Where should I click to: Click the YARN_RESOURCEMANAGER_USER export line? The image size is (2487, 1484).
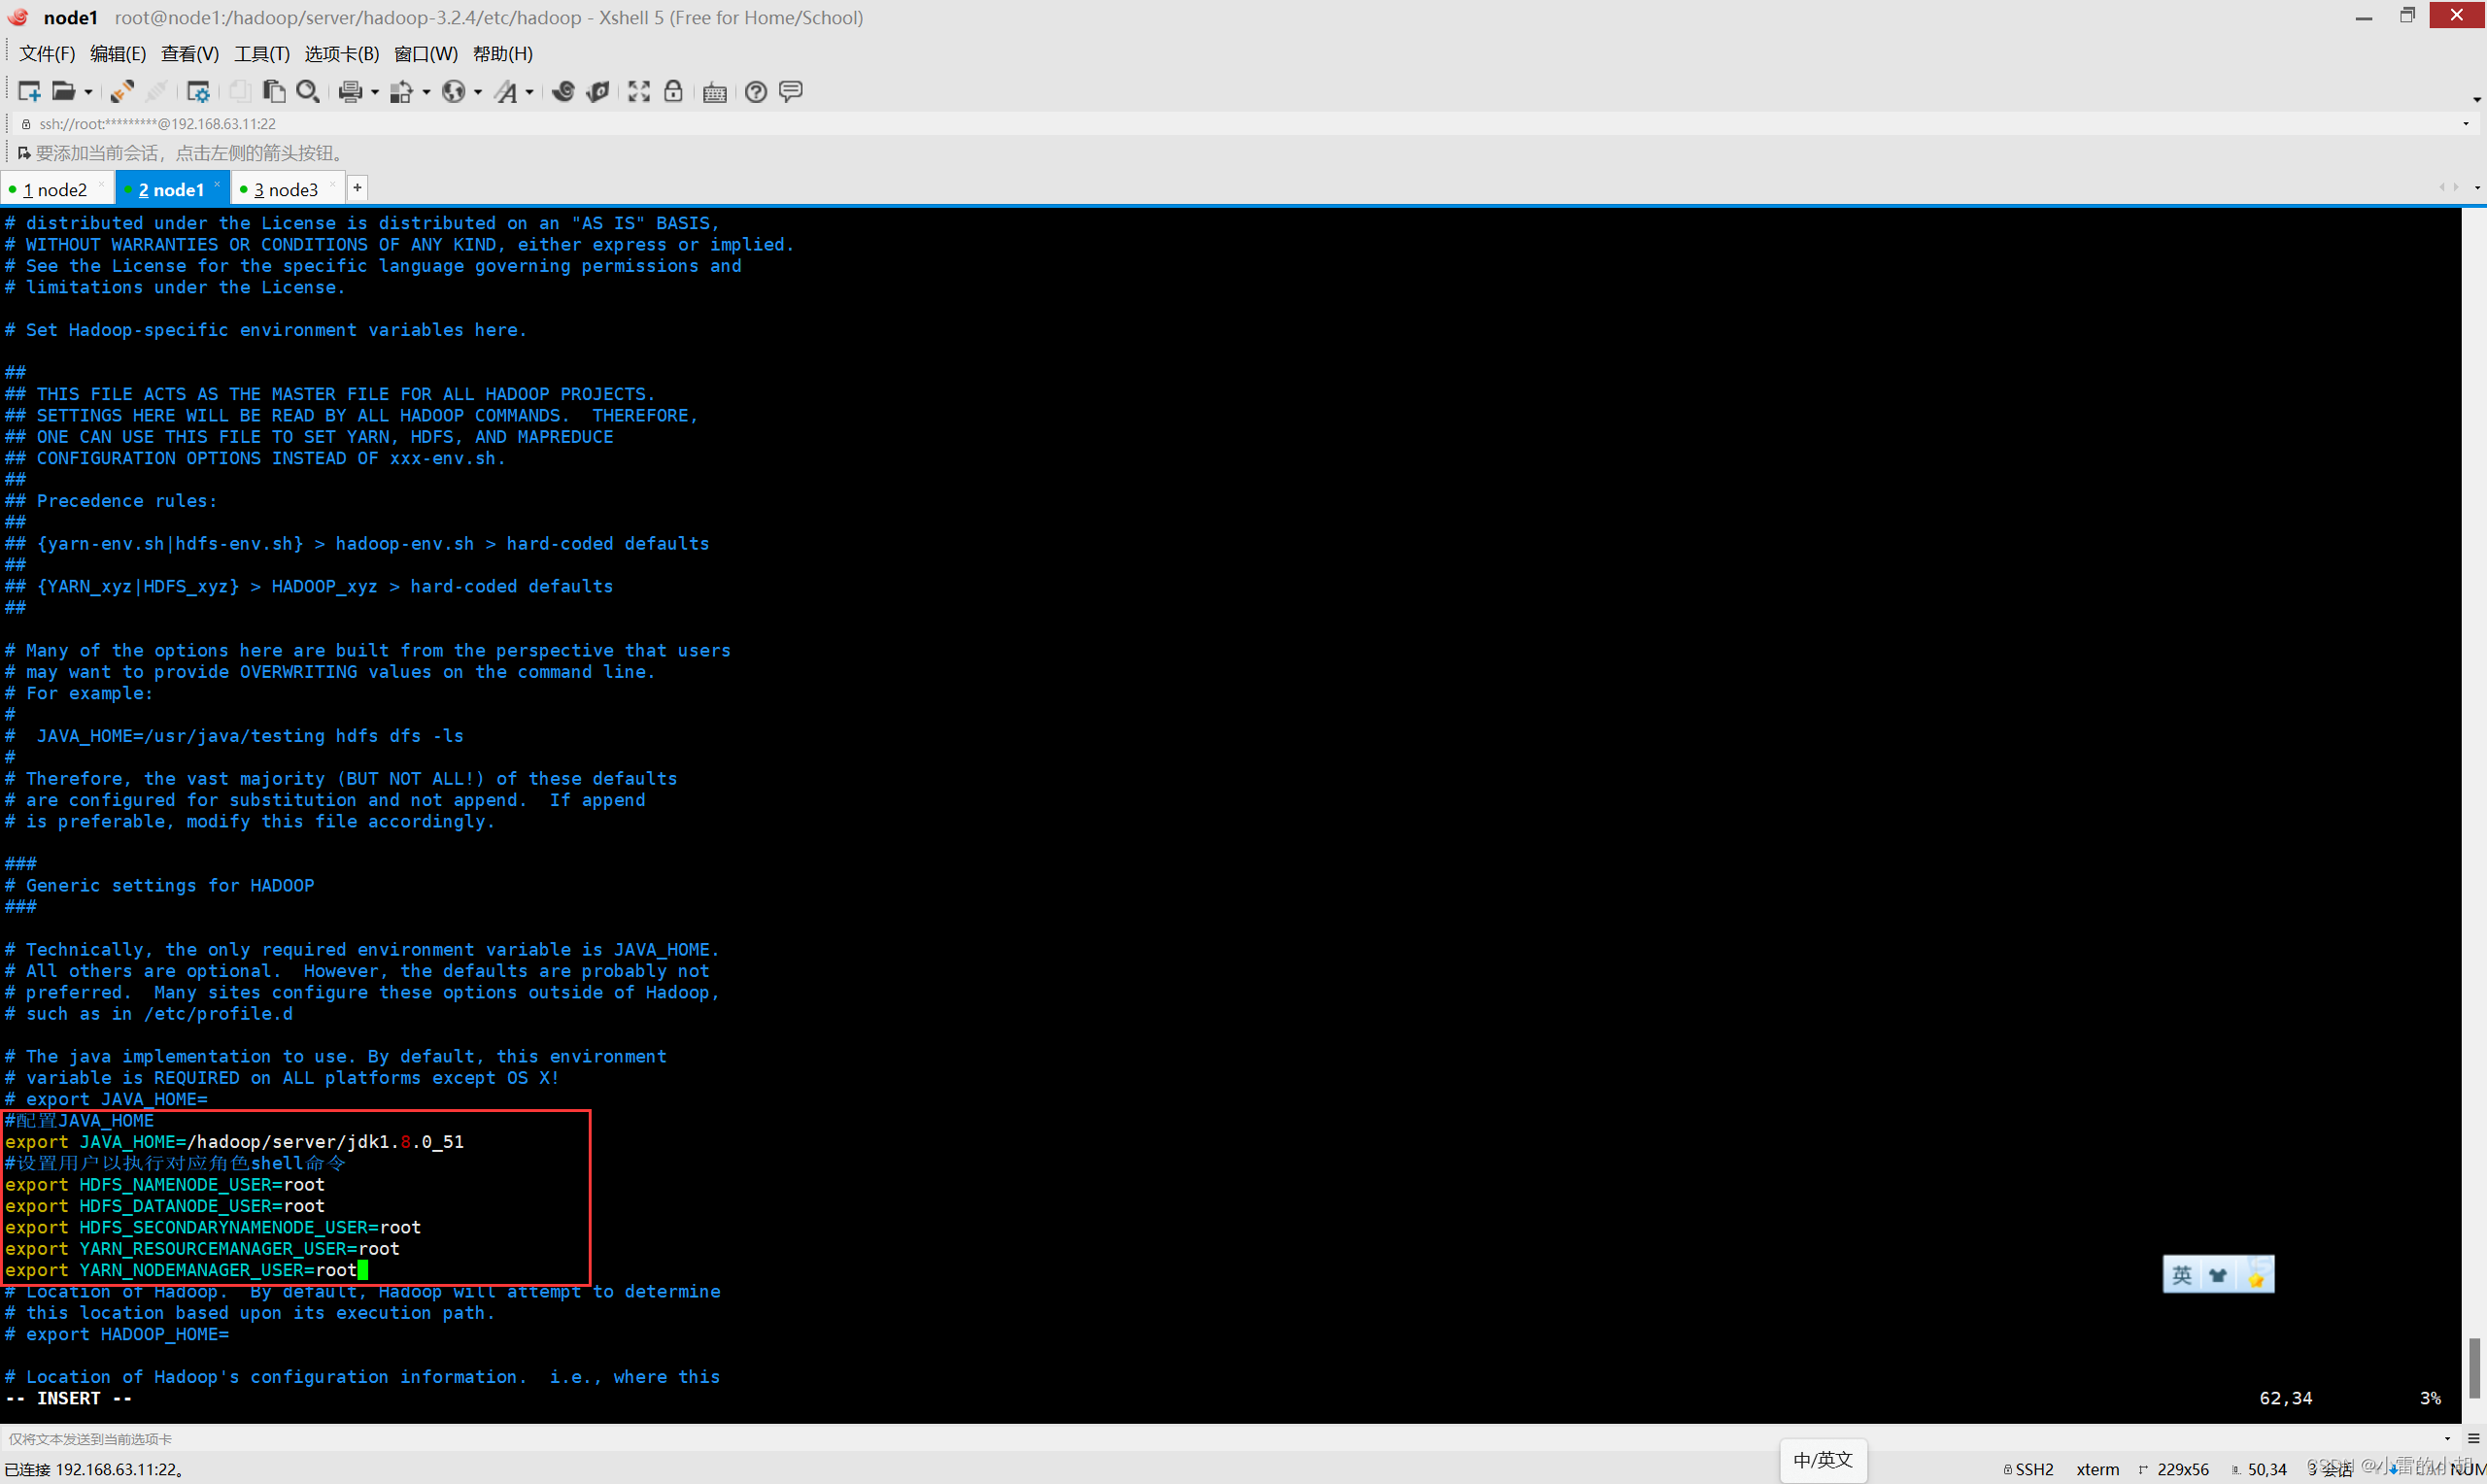click(x=202, y=1249)
